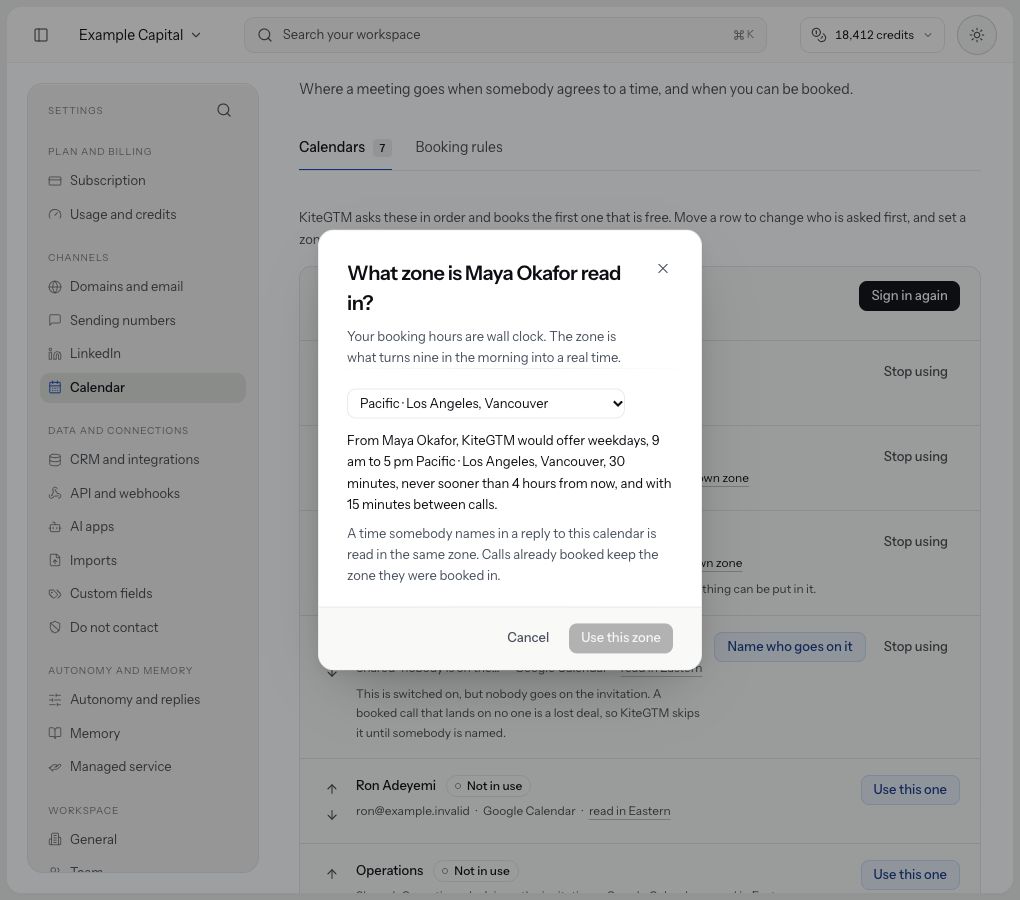
Task: Switch to the Calendars tab
Action: pos(345,148)
